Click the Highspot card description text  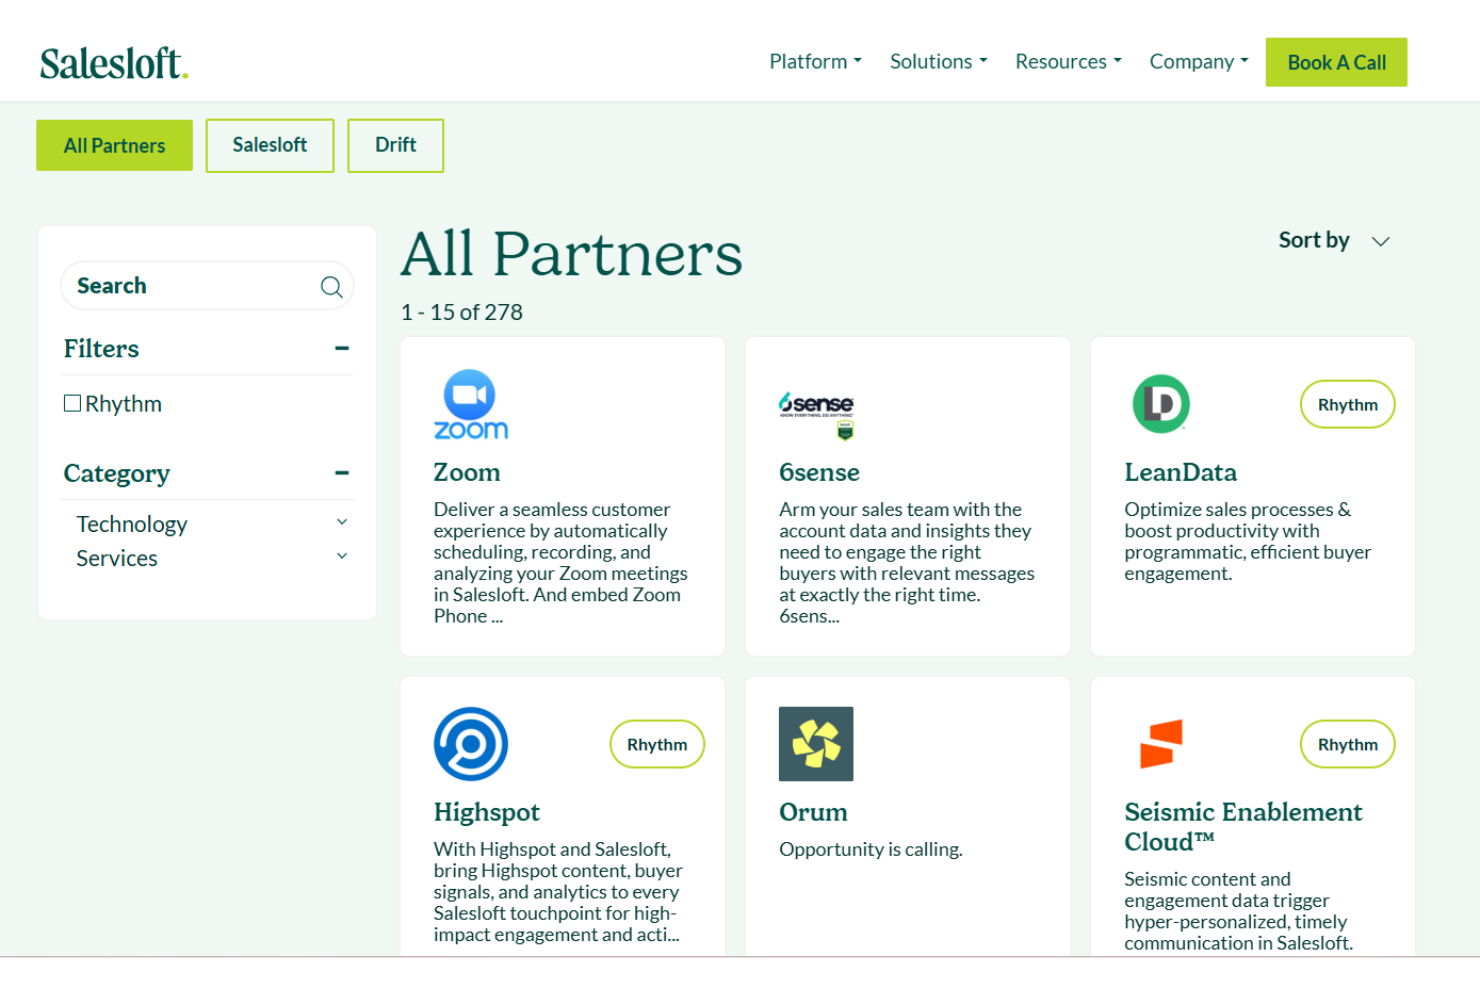559,892
